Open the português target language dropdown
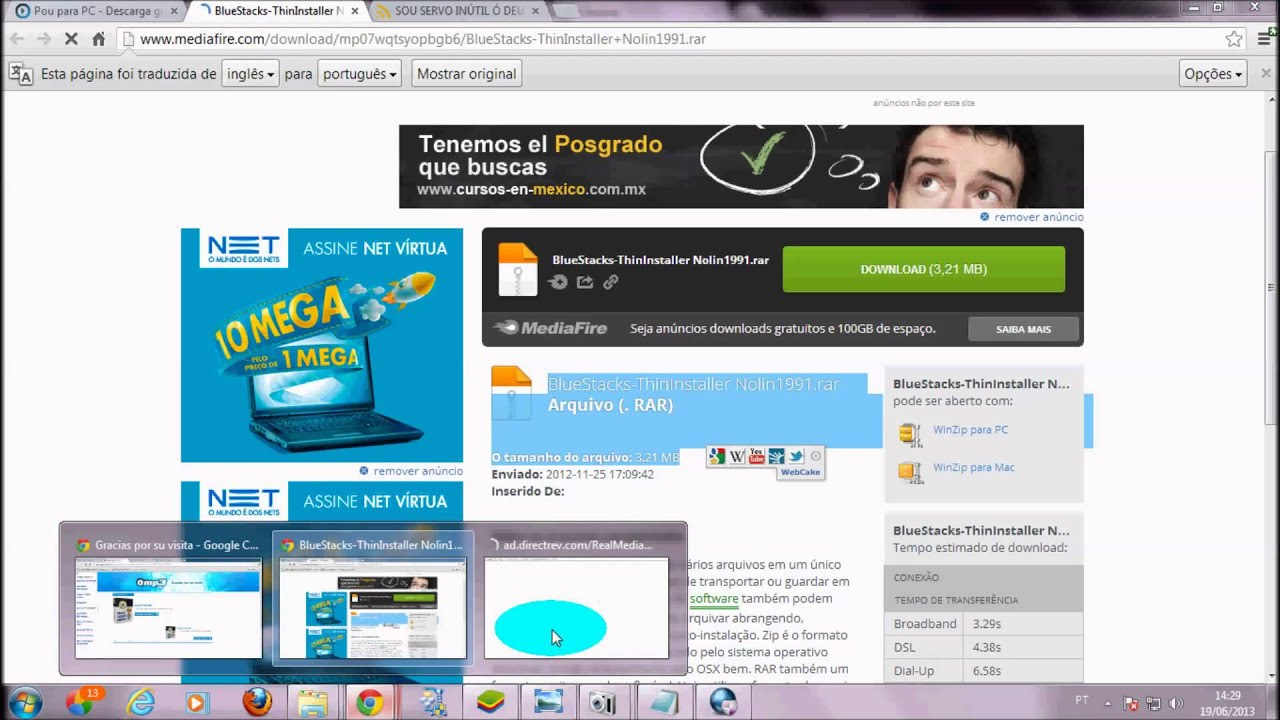The height and width of the screenshot is (720, 1280). tap(360, 74)
